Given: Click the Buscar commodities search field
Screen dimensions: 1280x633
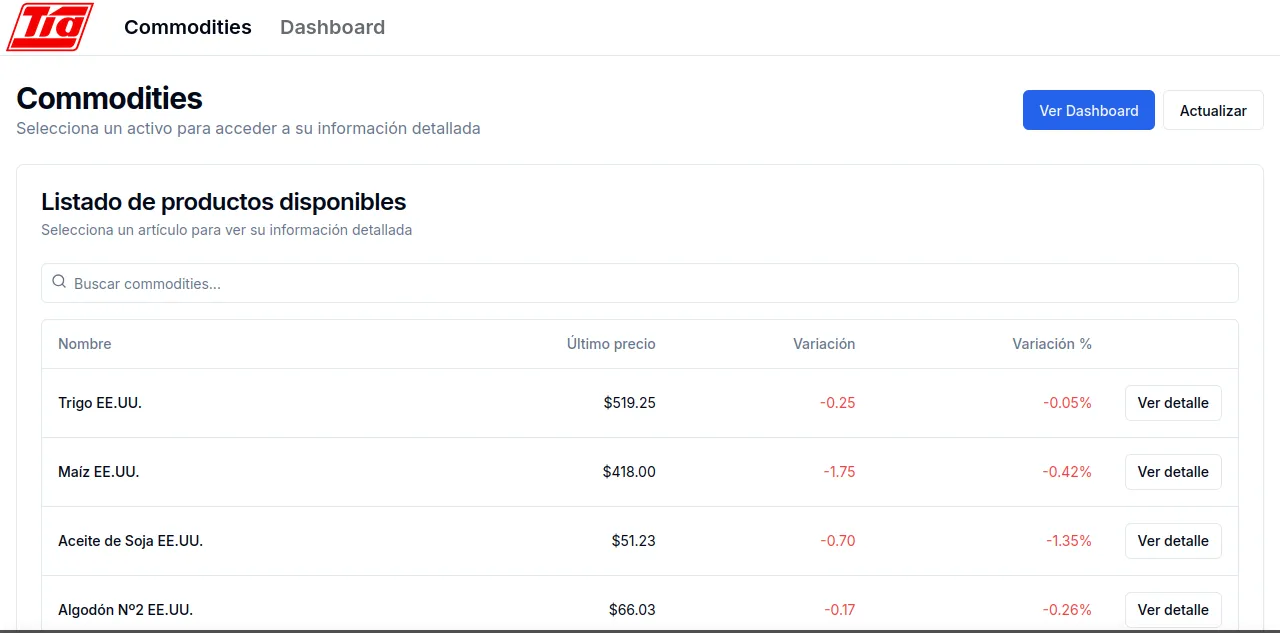Looking at the screenshot, I should (640, 283).
